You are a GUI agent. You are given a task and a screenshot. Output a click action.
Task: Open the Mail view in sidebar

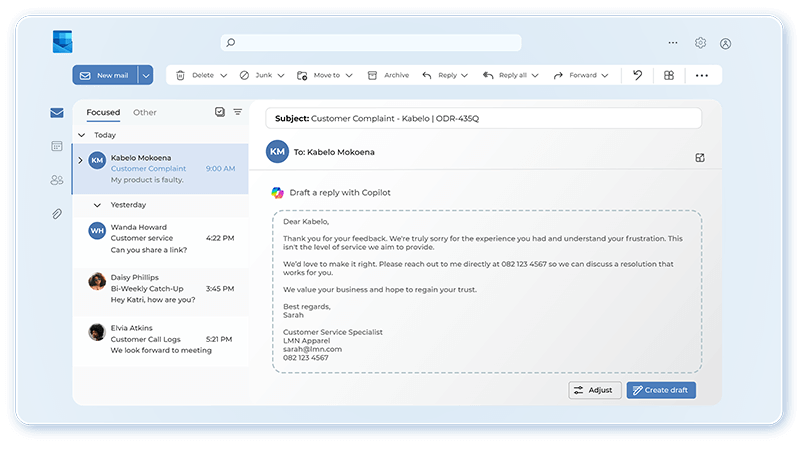pyautogui.click(x=57, y=113)
